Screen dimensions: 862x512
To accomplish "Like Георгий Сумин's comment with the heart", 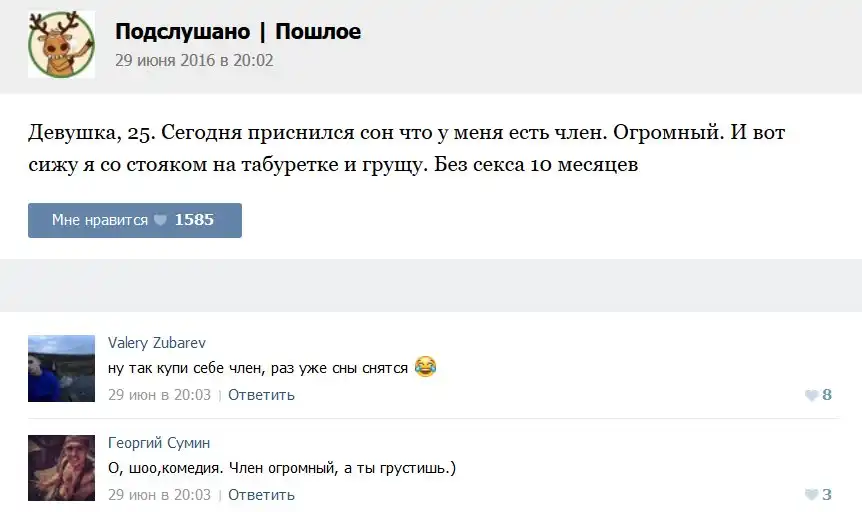I will pyautogui.click(x=811, y=495).
